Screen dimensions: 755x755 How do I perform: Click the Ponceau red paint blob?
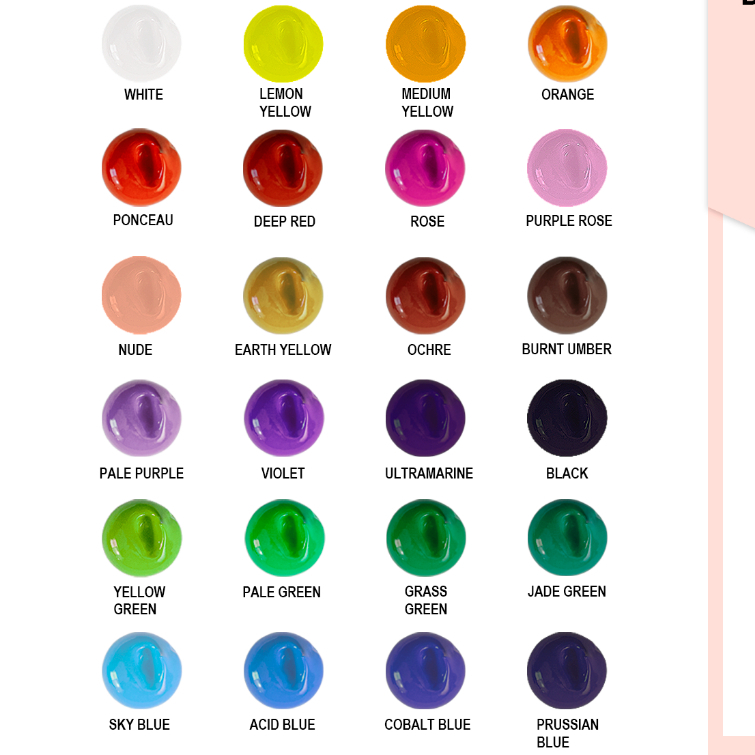tap(142, 168)
